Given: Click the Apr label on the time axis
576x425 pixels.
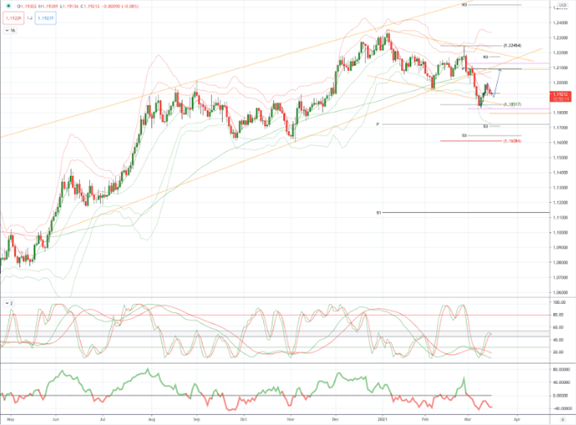Looking at the screenshot, I should point(516,419).
